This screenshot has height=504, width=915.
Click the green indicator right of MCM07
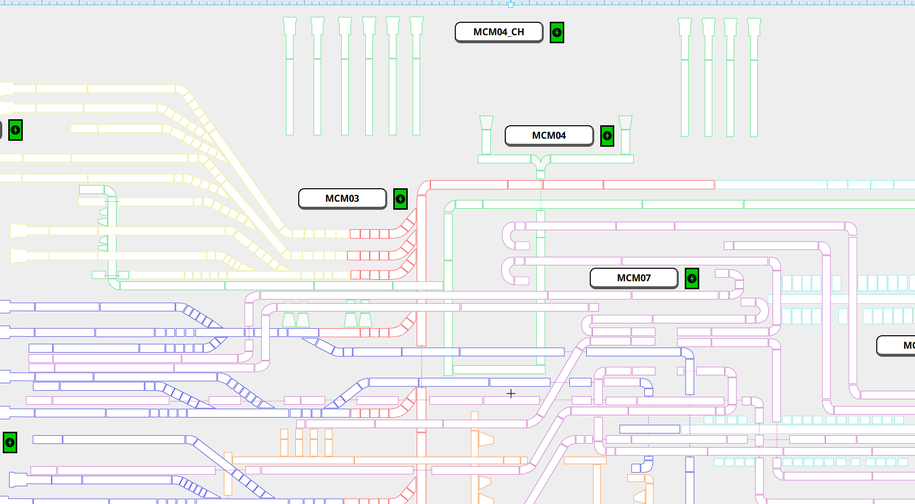[x=691, y=278]
